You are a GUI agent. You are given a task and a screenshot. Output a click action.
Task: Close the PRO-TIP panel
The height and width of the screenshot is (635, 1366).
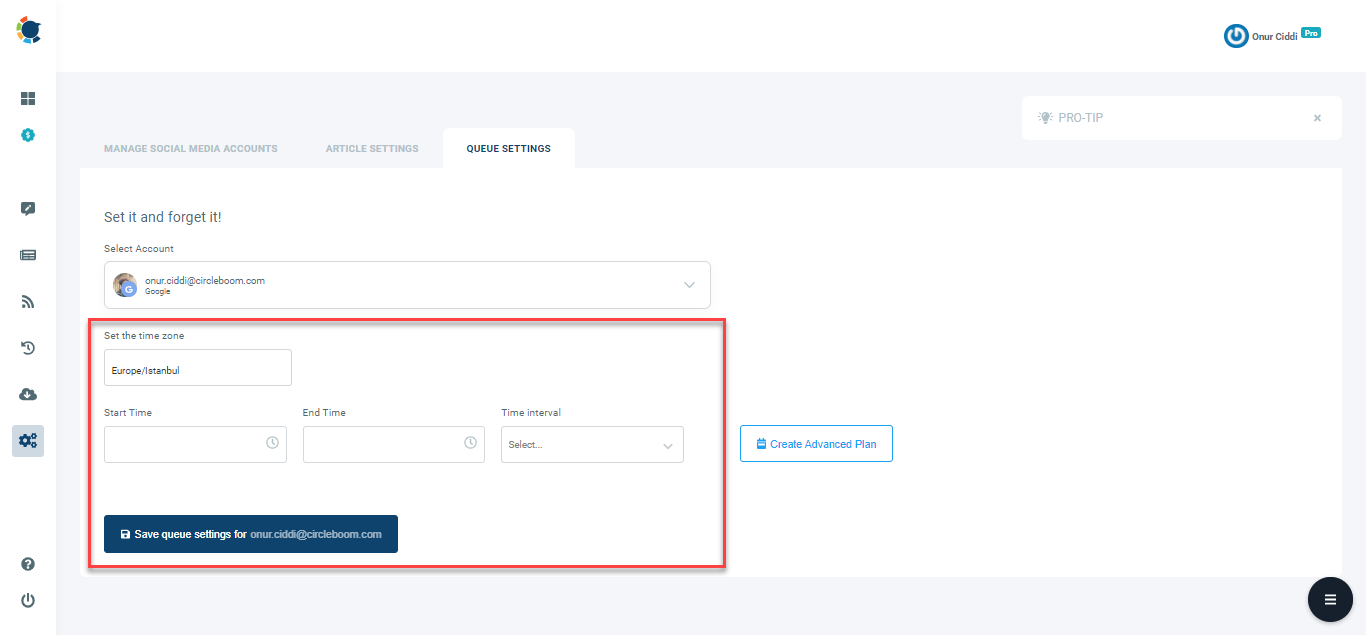1317,118
